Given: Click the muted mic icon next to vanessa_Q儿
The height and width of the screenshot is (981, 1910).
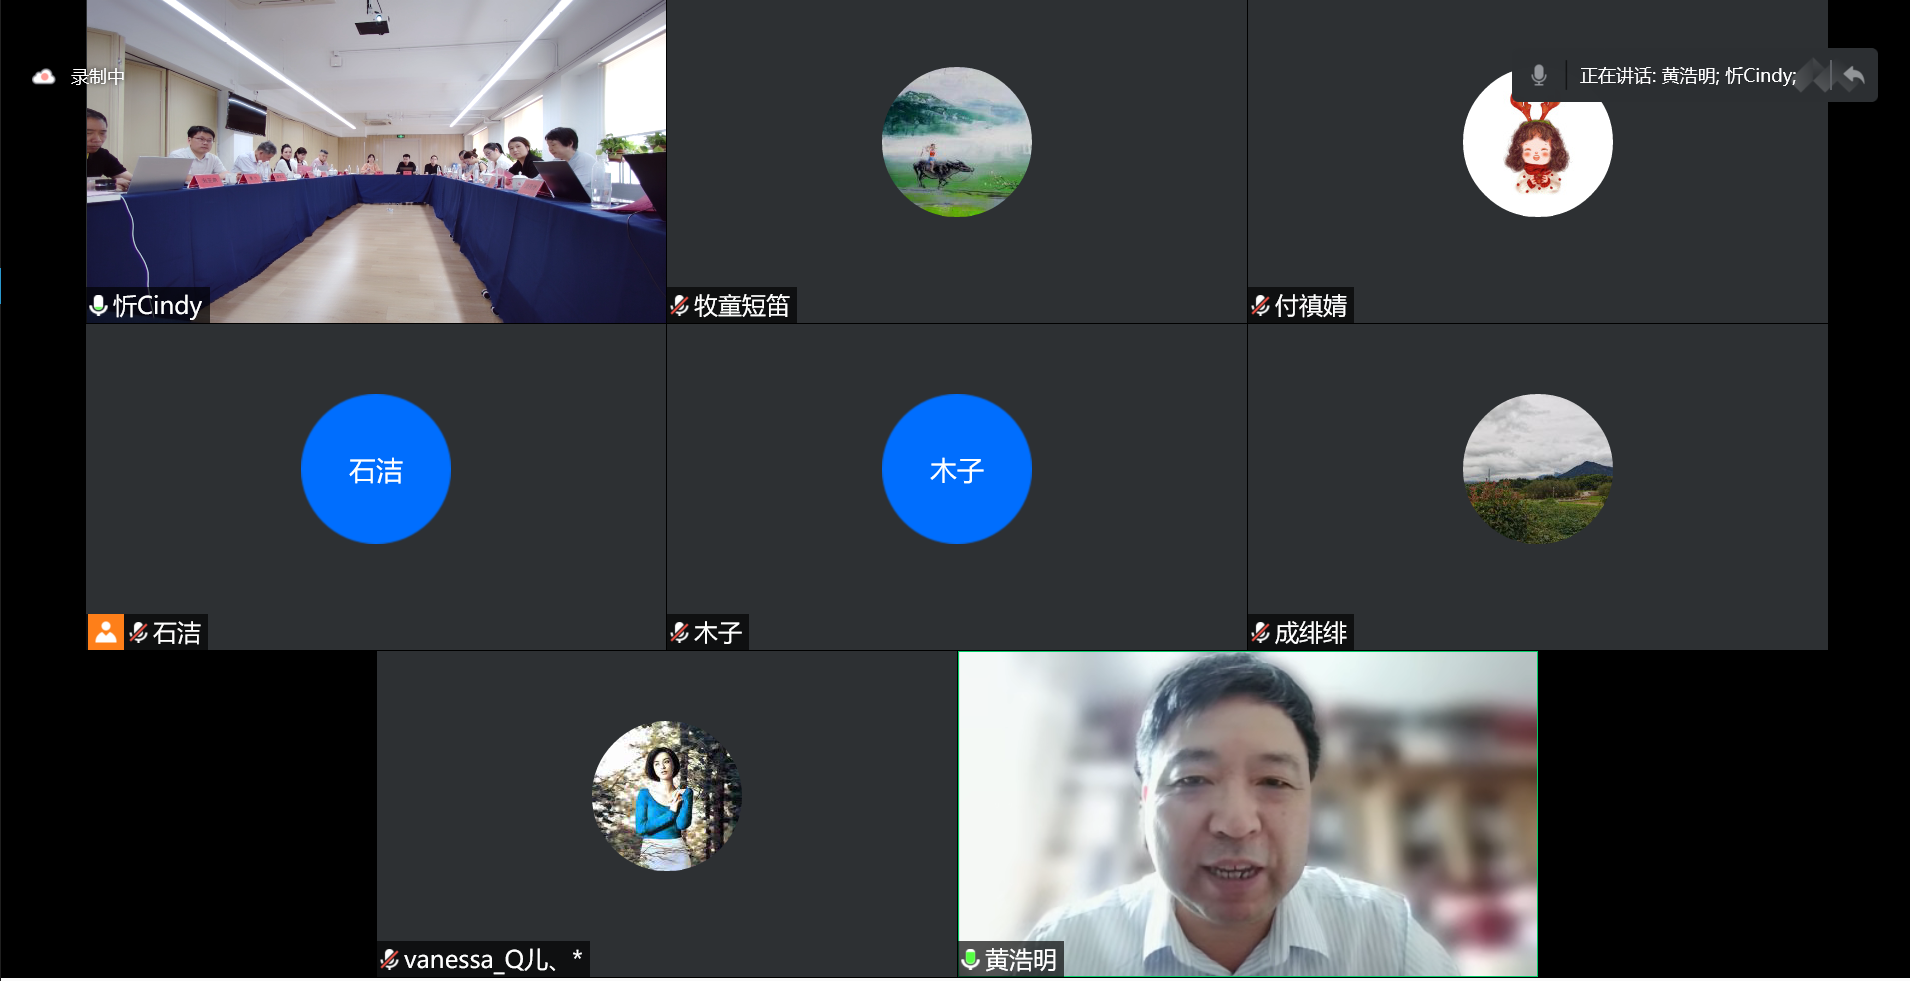Looking at the screenshot, I should tap(390, 960).
